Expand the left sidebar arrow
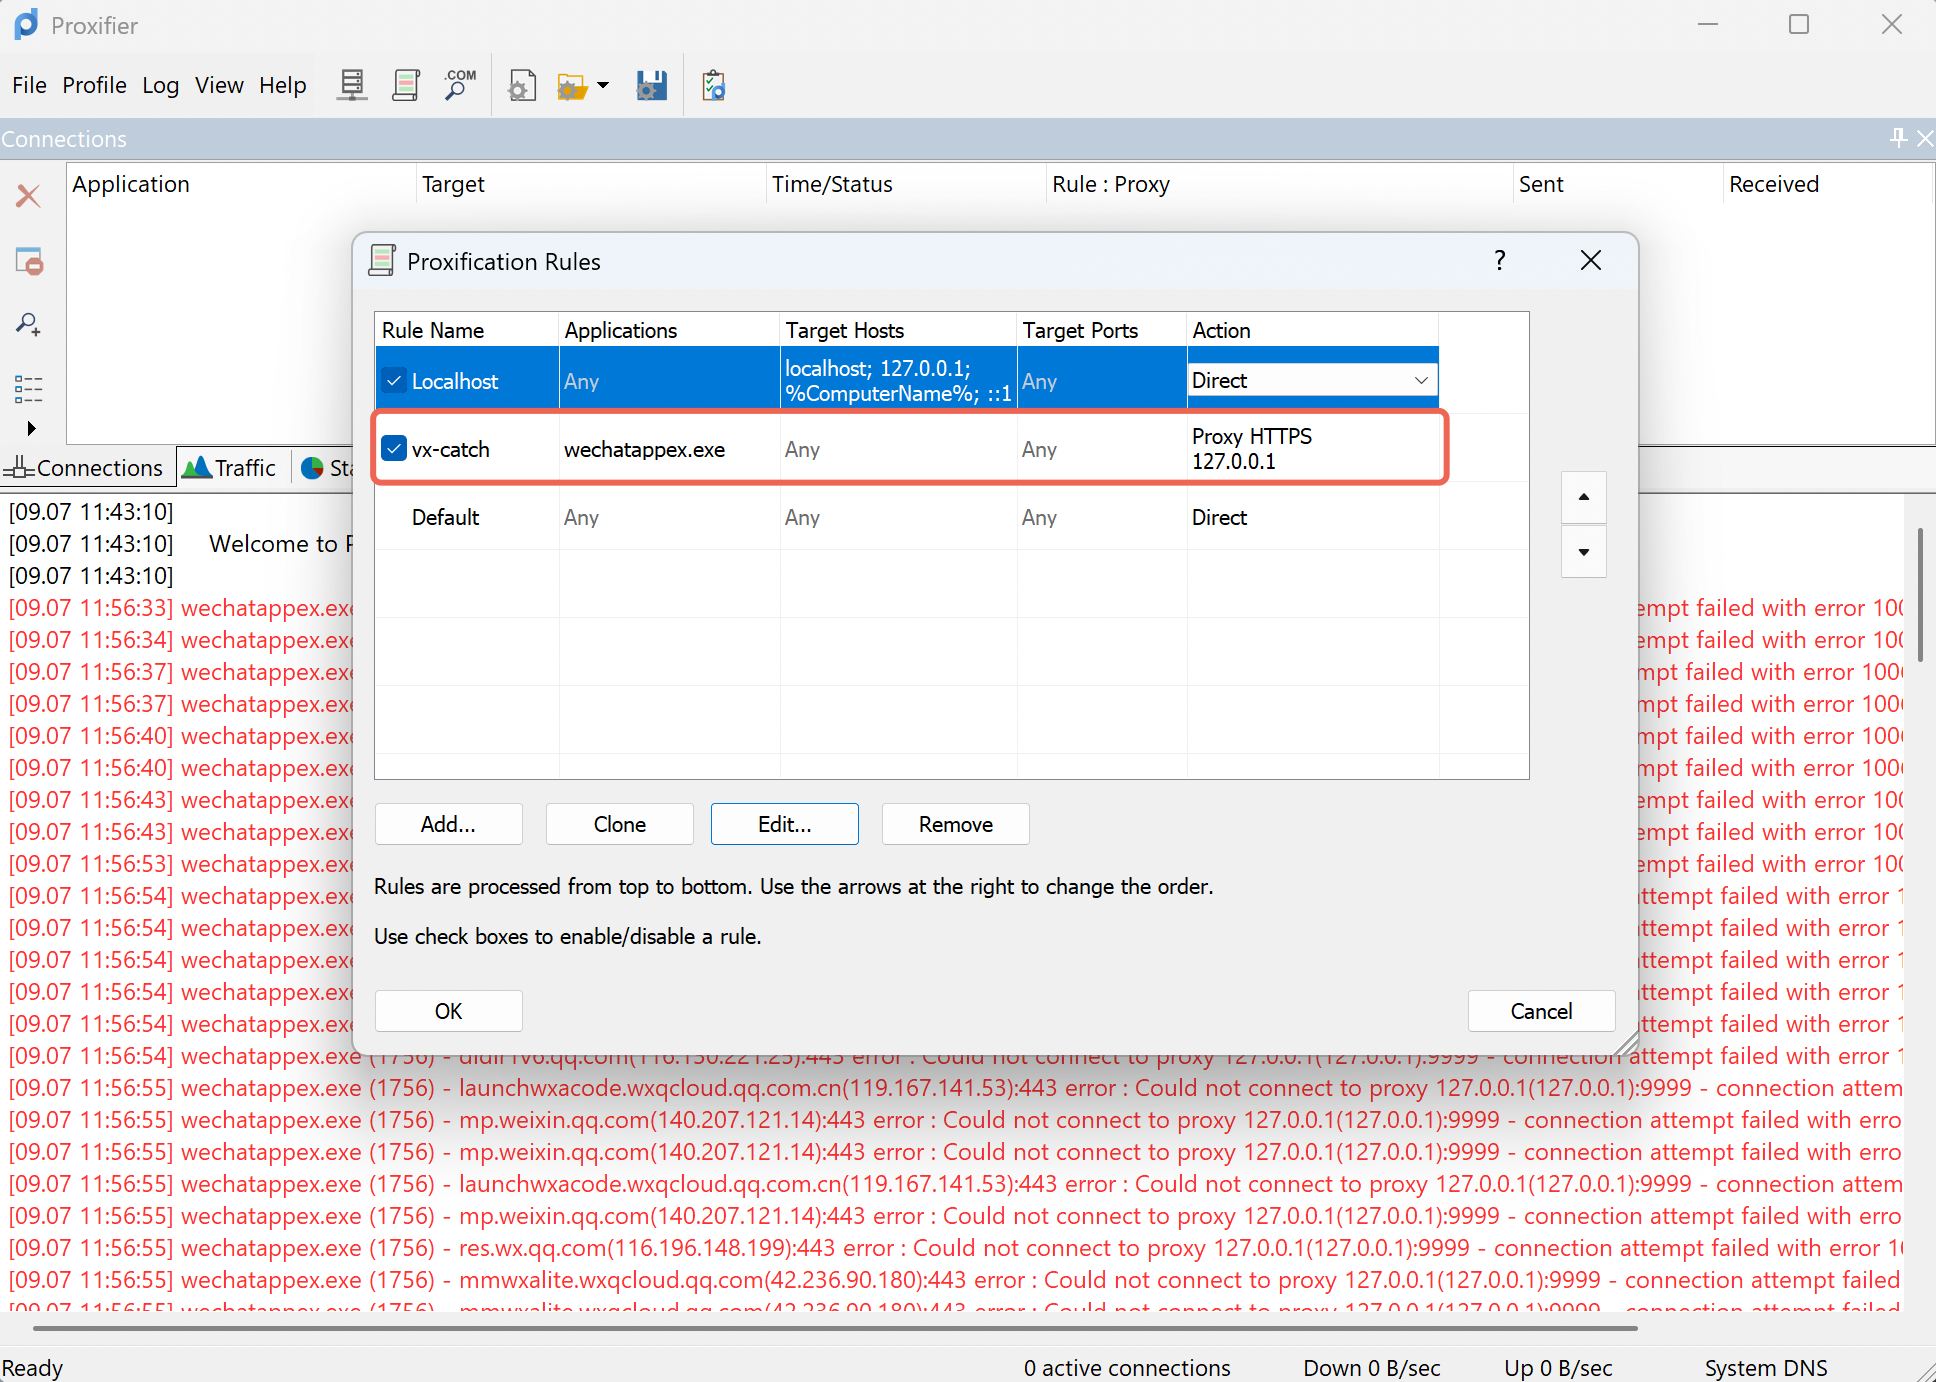The height and width of the screenshot is (1382, 1936). (x=31, y=428)
